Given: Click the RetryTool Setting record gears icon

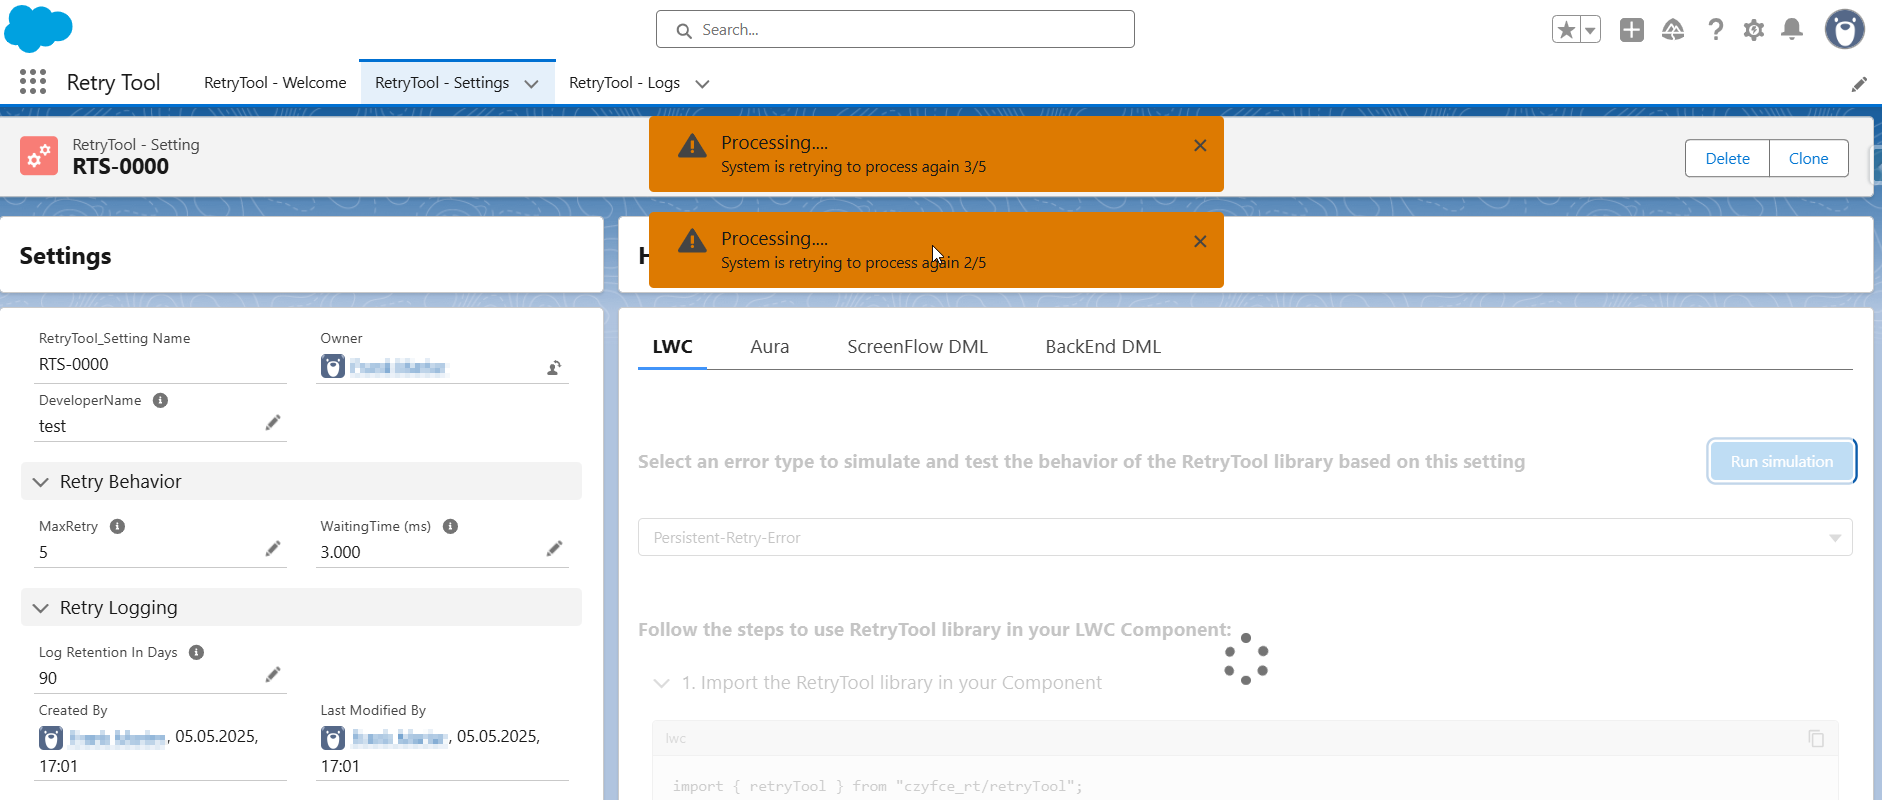Looking at the screenshot, I should [x=39, y=156].
